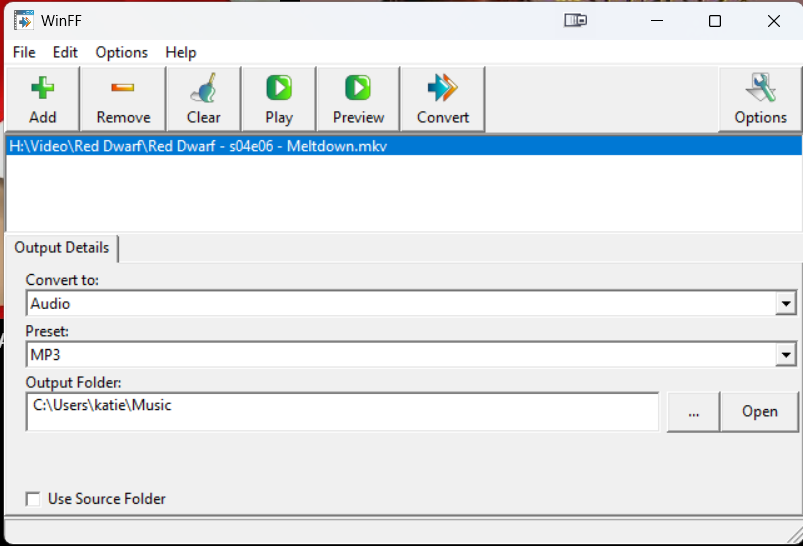Click inside the Output Folder path field
This screenshot has height=546, width=803.
point(340,411)
